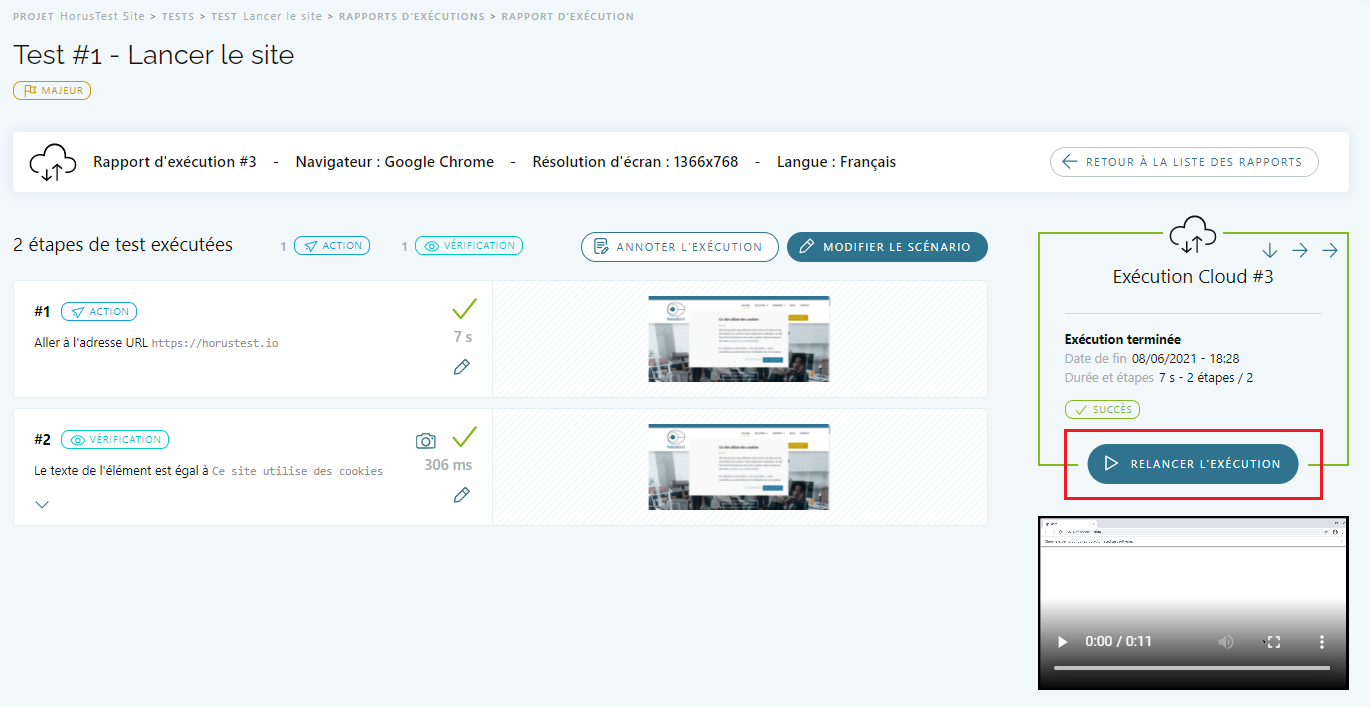Image resolution: width=1370 pixels, height=707 pixels.
Task: Click the Modifier le scénario button
Action: [x=886, y=247]
